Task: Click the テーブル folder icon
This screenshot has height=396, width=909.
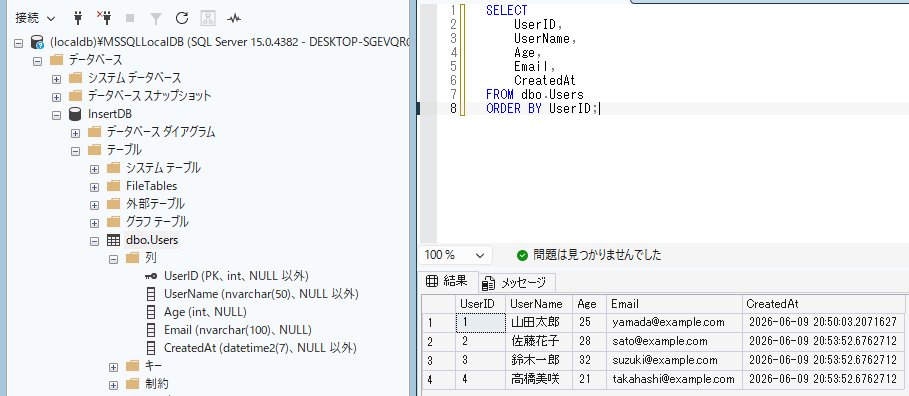Action: coord(94,150)
